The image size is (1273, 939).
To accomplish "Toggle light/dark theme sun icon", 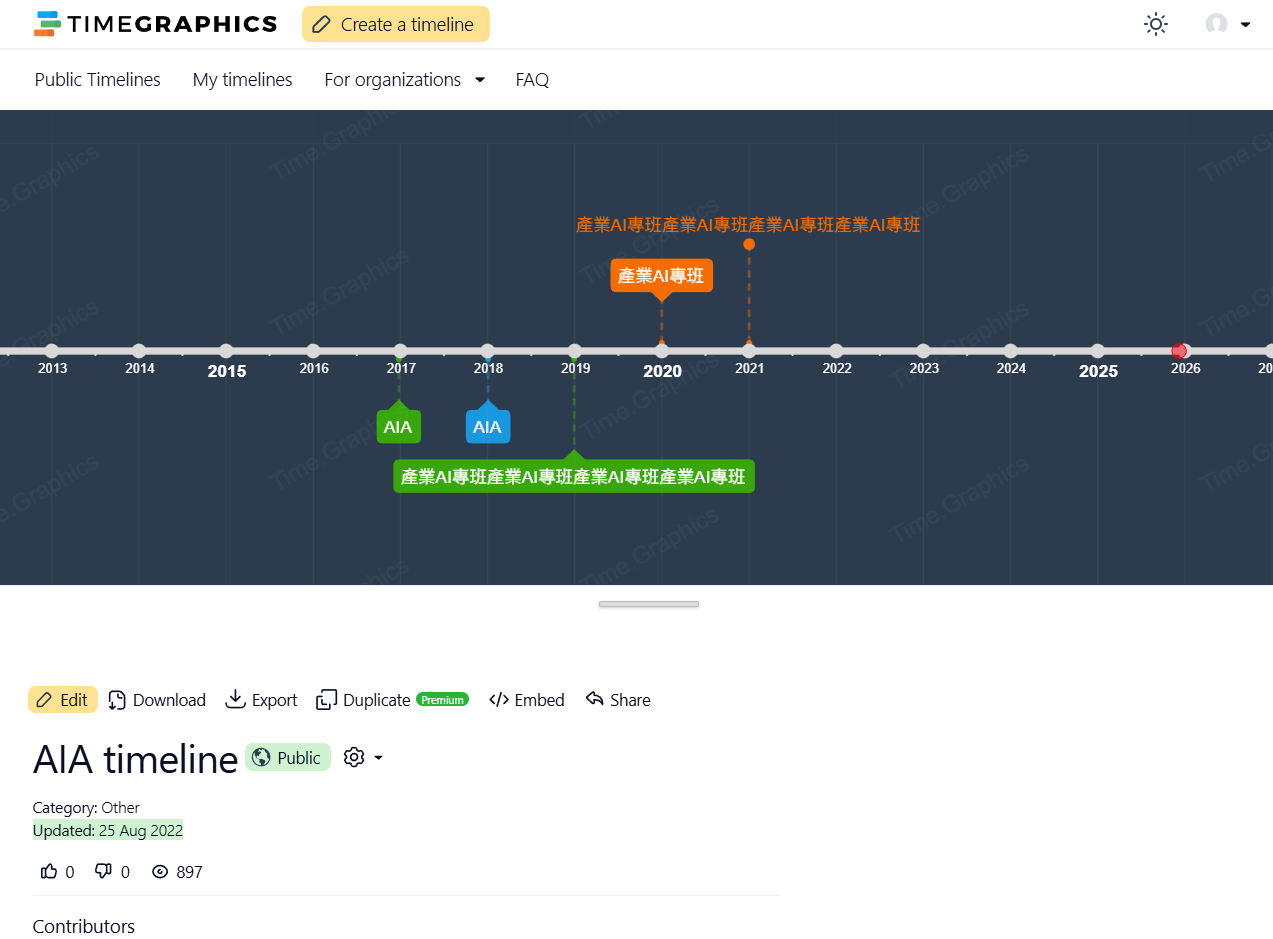I will click(x=1156, y=24).
